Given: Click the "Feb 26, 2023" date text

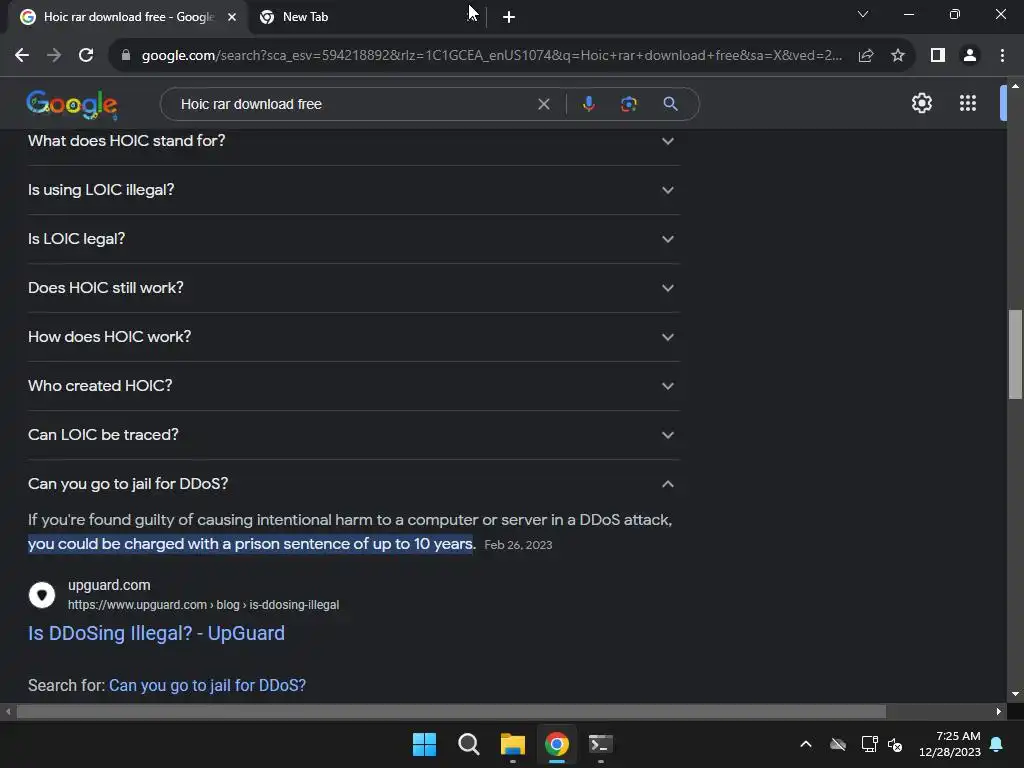Looking at the screenshot, I should pos(518,545).
